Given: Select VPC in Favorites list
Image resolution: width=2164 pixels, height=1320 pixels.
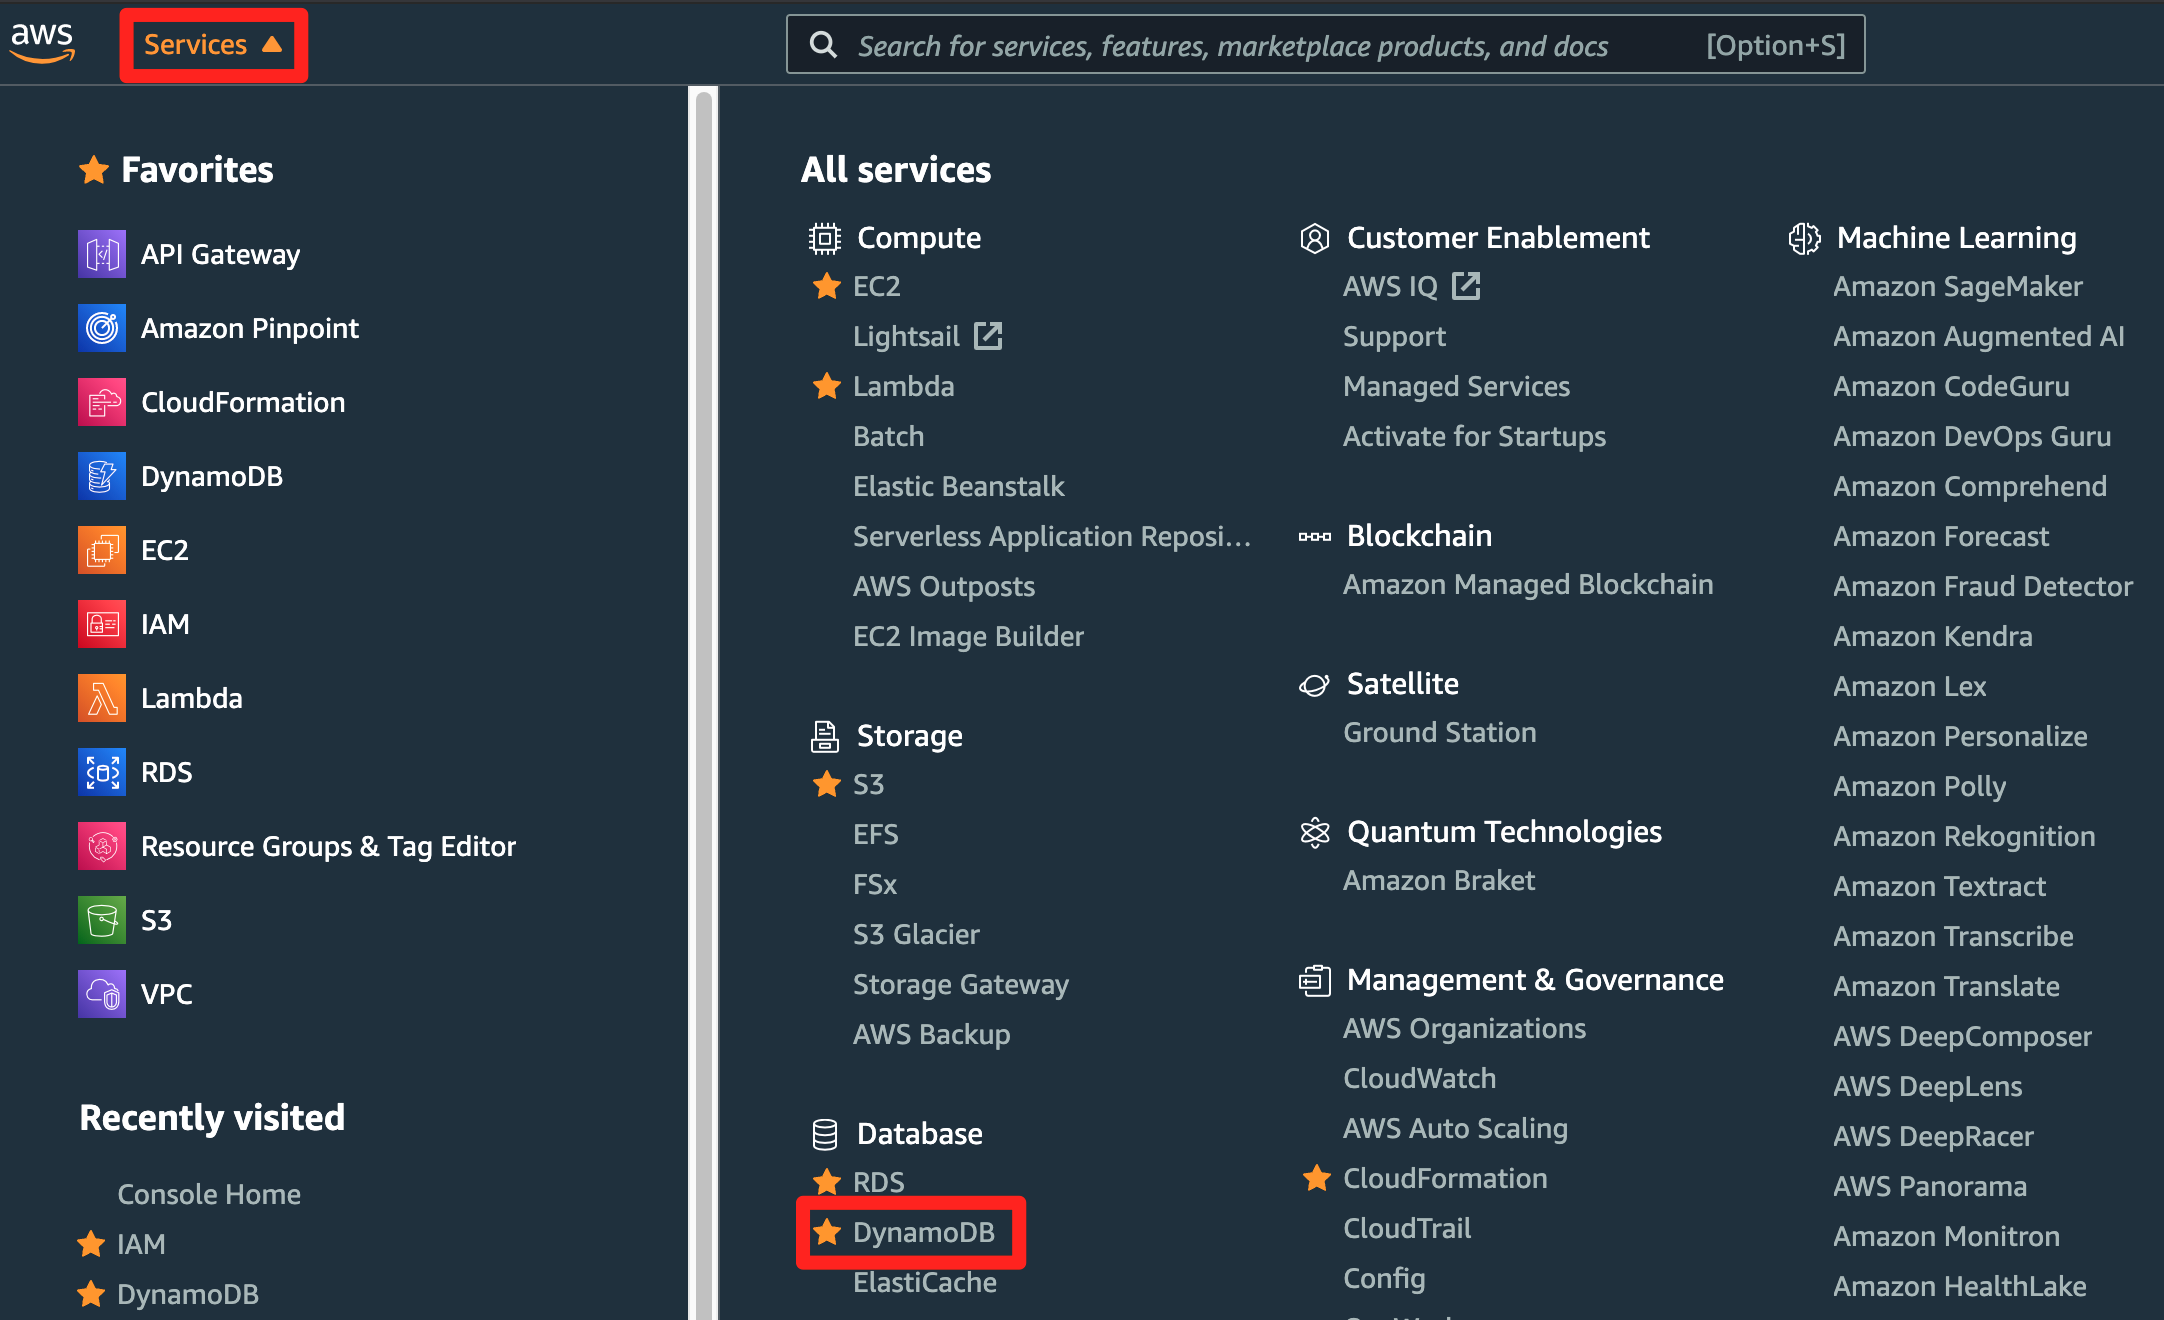Looking at the screenshot, I should 166,994.
